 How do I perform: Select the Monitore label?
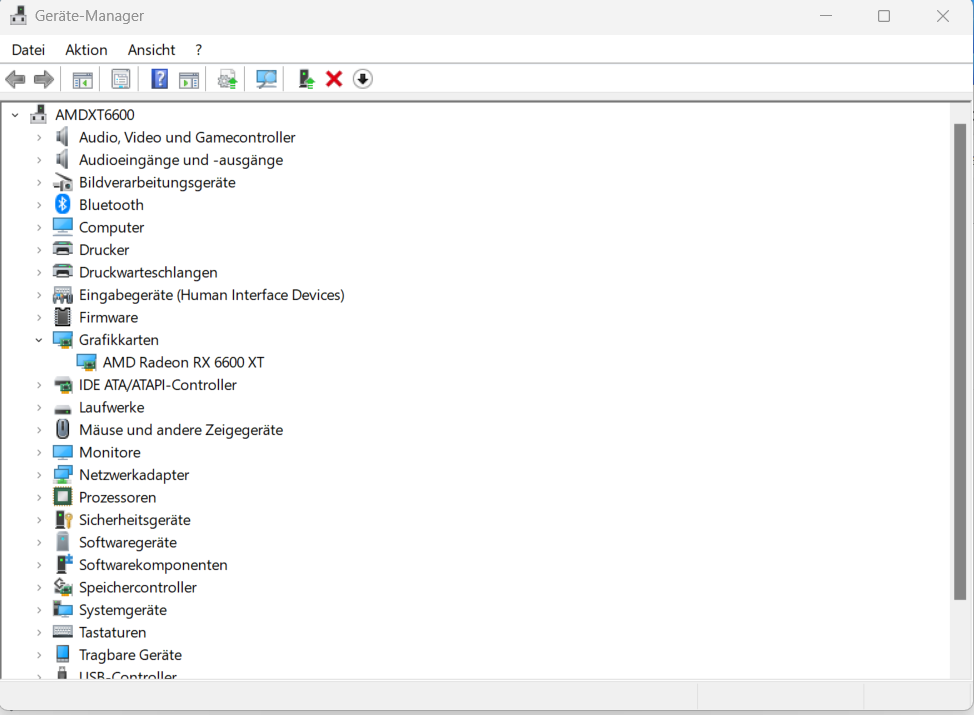point(110,452)
